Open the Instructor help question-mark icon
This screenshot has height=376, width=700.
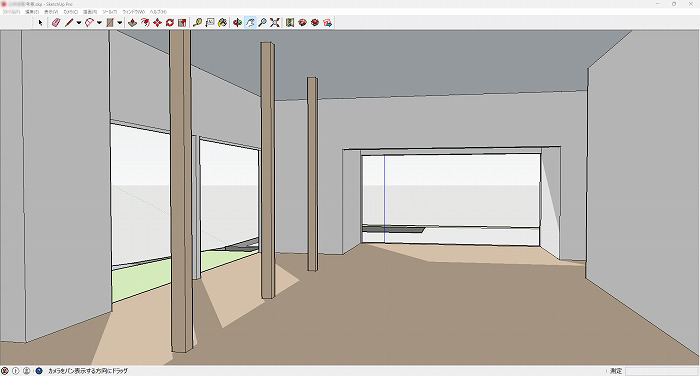point(39,371)
